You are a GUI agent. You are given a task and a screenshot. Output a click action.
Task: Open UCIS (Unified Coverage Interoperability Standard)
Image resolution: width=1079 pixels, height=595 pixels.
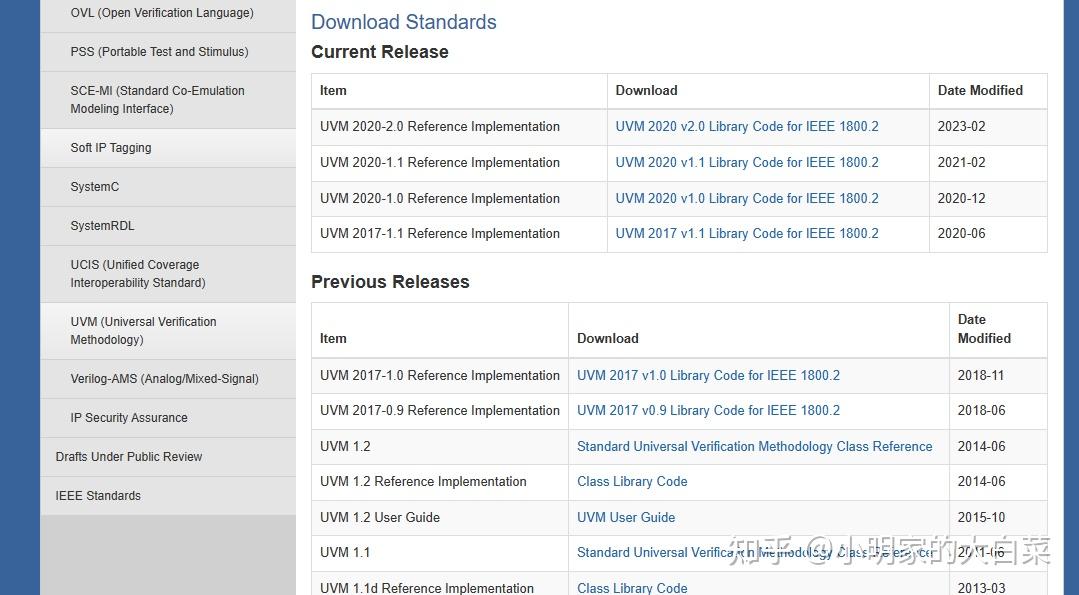[x=137, y=274]
